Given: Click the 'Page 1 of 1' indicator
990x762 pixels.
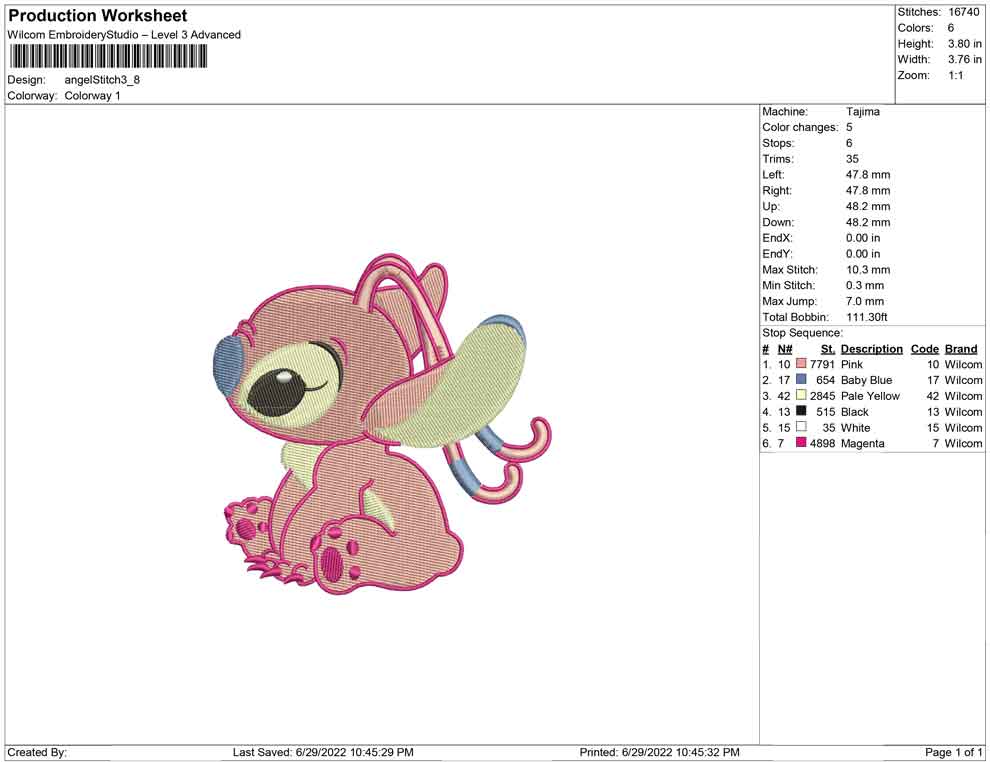Looking at the screenshot, I should pos(953,752).
